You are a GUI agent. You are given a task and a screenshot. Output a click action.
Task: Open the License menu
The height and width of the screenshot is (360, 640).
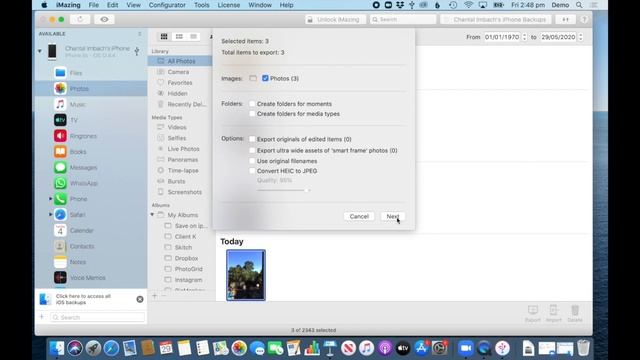(229, 5)
